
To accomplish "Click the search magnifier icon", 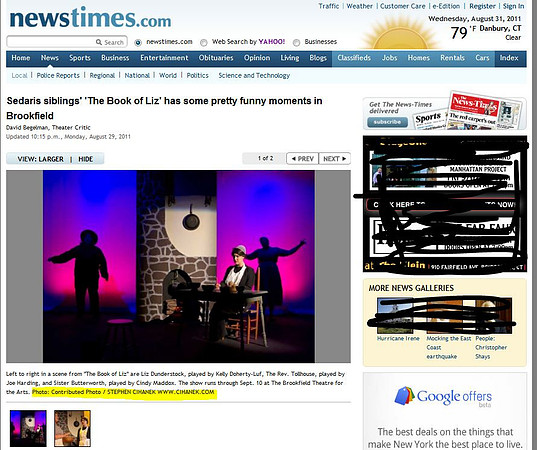I will tap(99, 42).
